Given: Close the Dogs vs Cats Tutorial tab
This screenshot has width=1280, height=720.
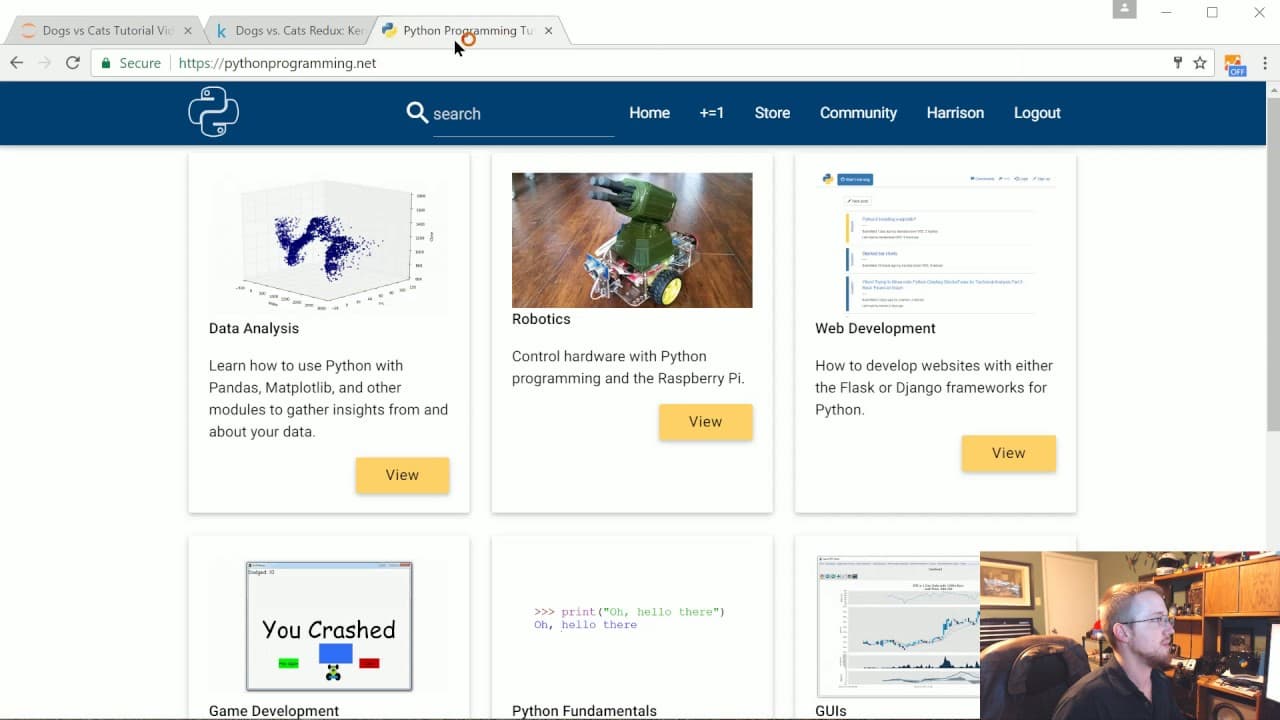Looking at the screenshot, I should pyautogui.click(x=188, y=31).
